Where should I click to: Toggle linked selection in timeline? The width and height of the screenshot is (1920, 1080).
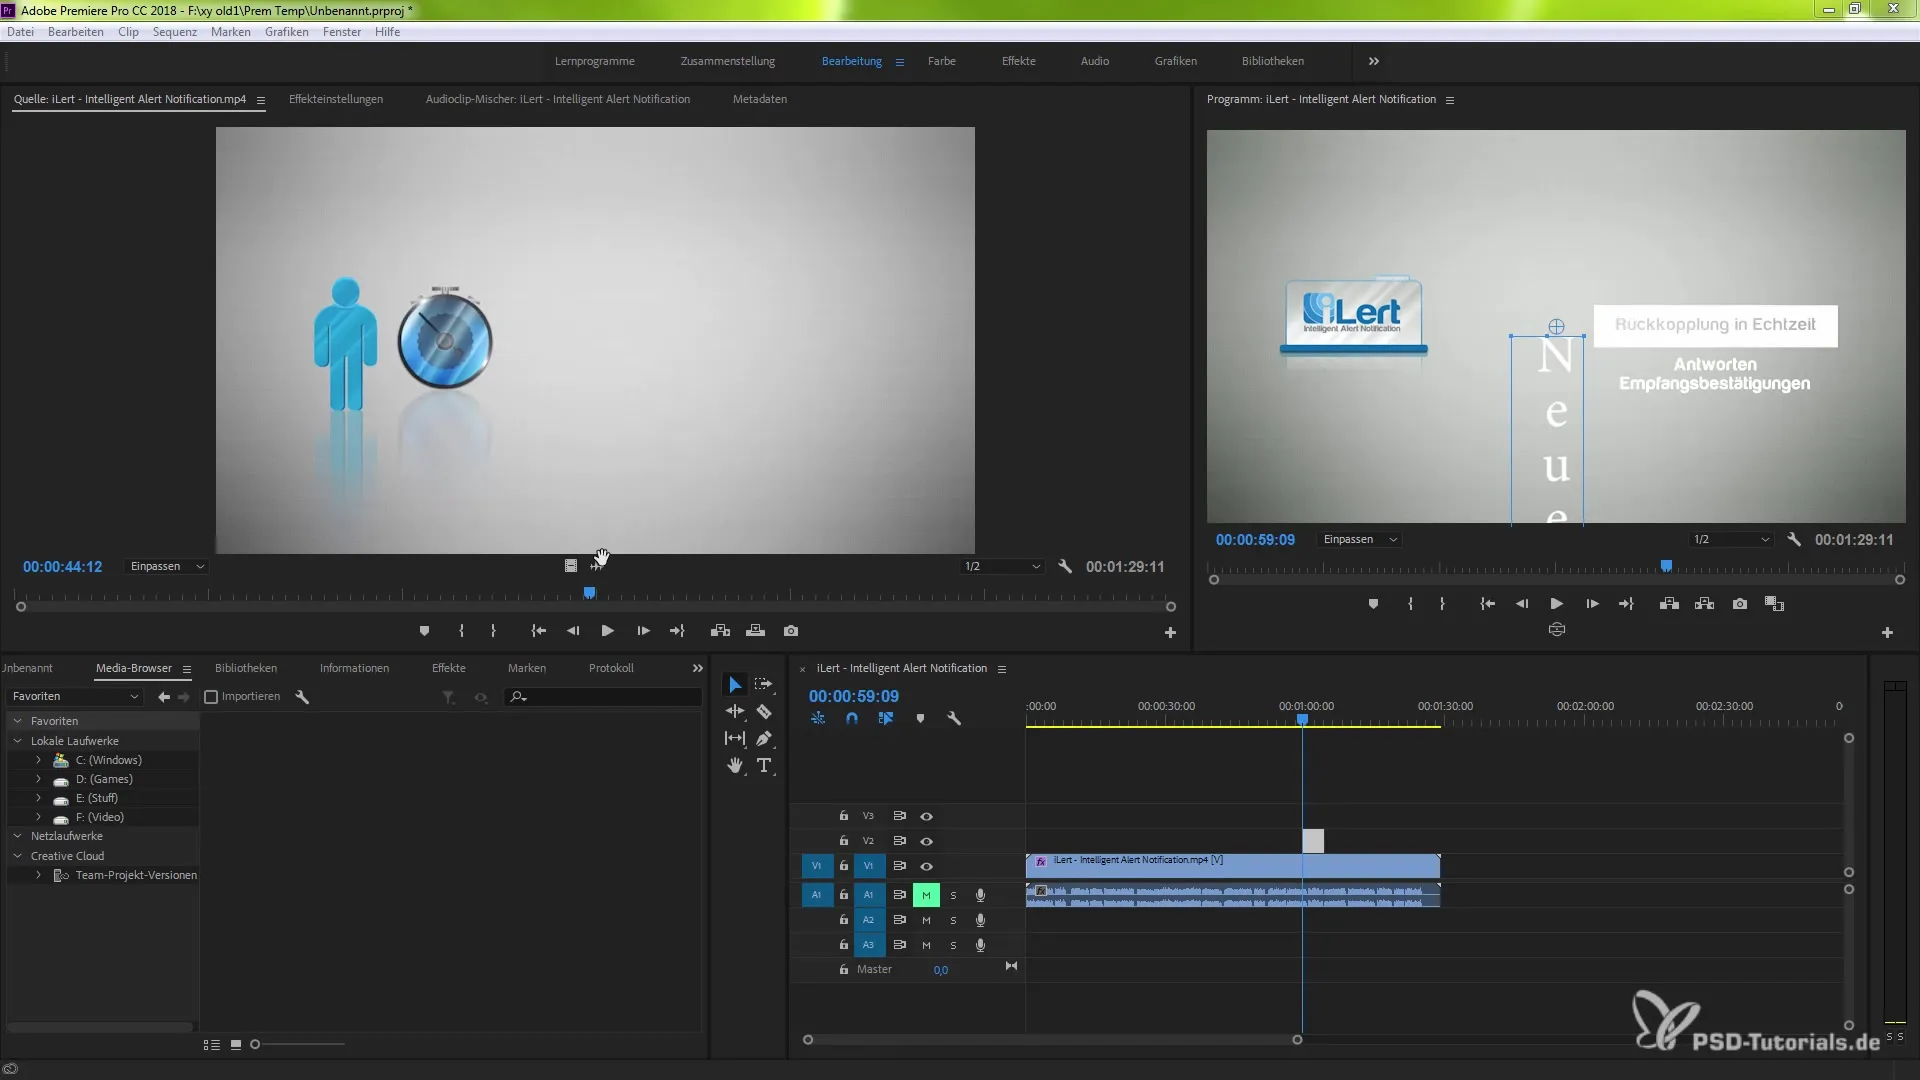point(886,719)
